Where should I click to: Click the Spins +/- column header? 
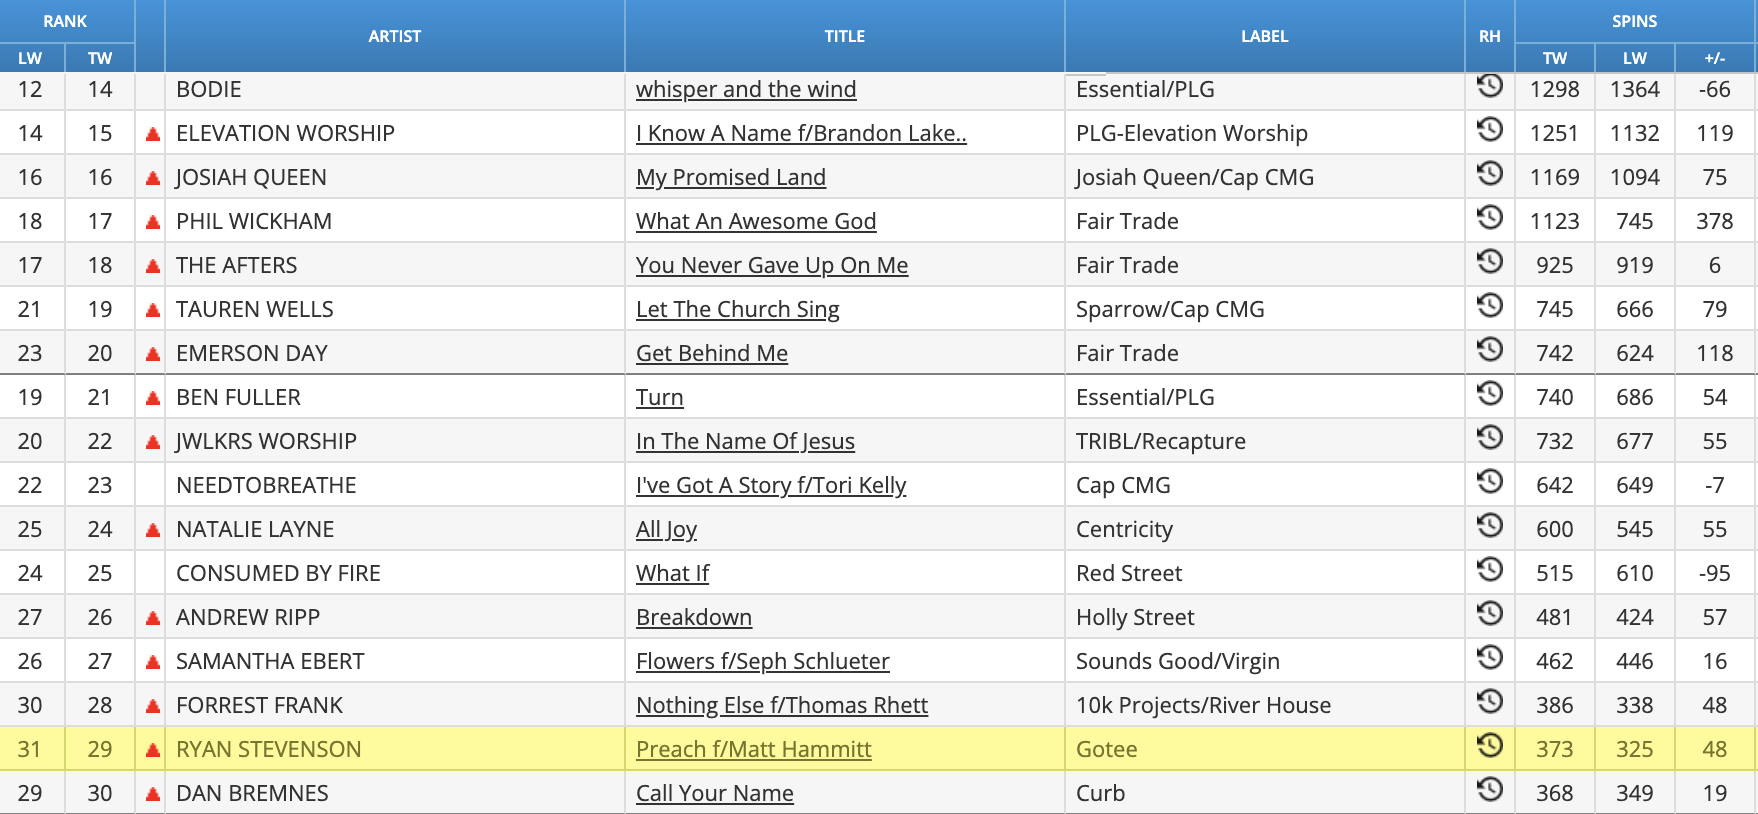[x=1715, y=58]
